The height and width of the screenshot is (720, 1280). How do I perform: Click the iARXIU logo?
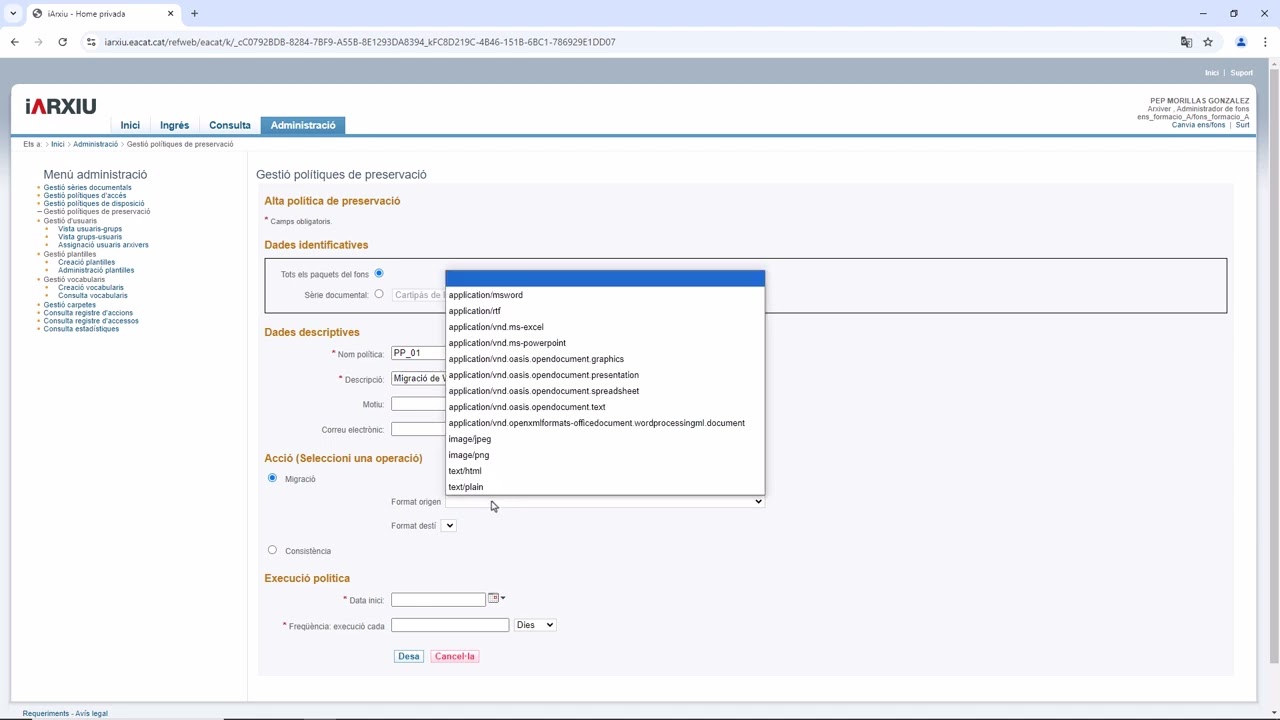pyautogui.click(x=61, y=106)
